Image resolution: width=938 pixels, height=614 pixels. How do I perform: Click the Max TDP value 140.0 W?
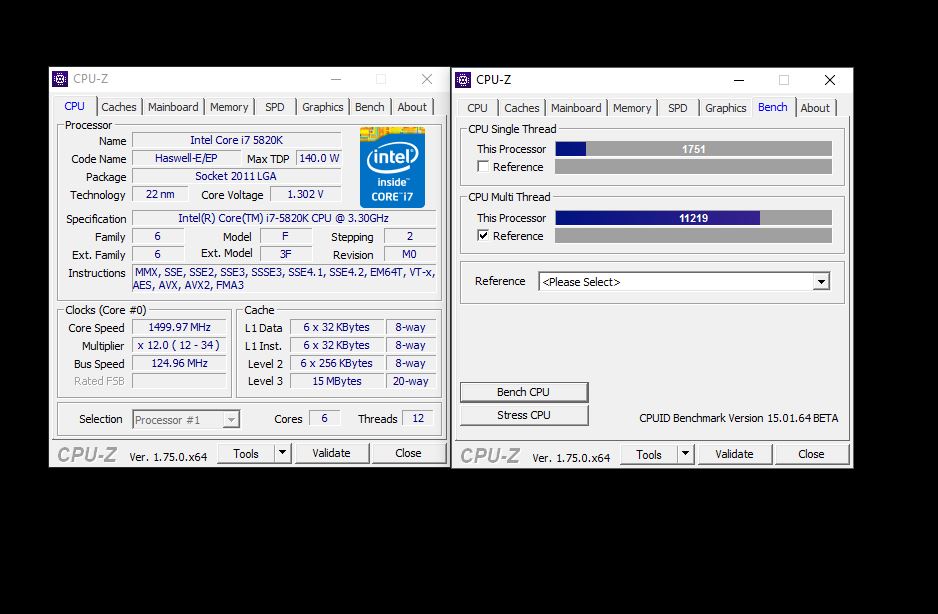click(x=319, y=158)
